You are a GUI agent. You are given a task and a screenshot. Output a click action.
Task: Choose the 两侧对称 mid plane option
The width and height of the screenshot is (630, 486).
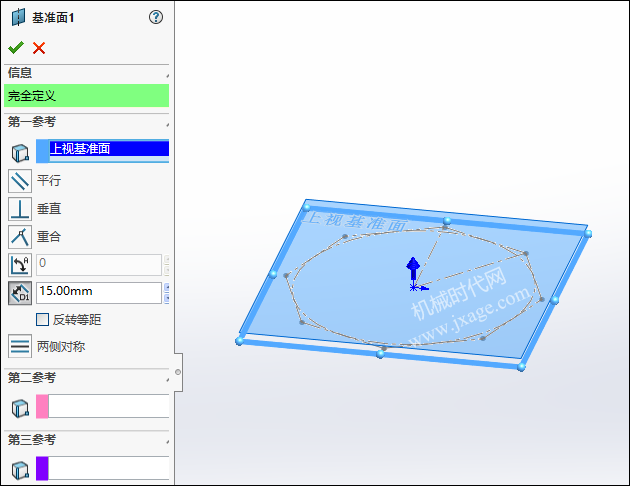tap(20, 346)
